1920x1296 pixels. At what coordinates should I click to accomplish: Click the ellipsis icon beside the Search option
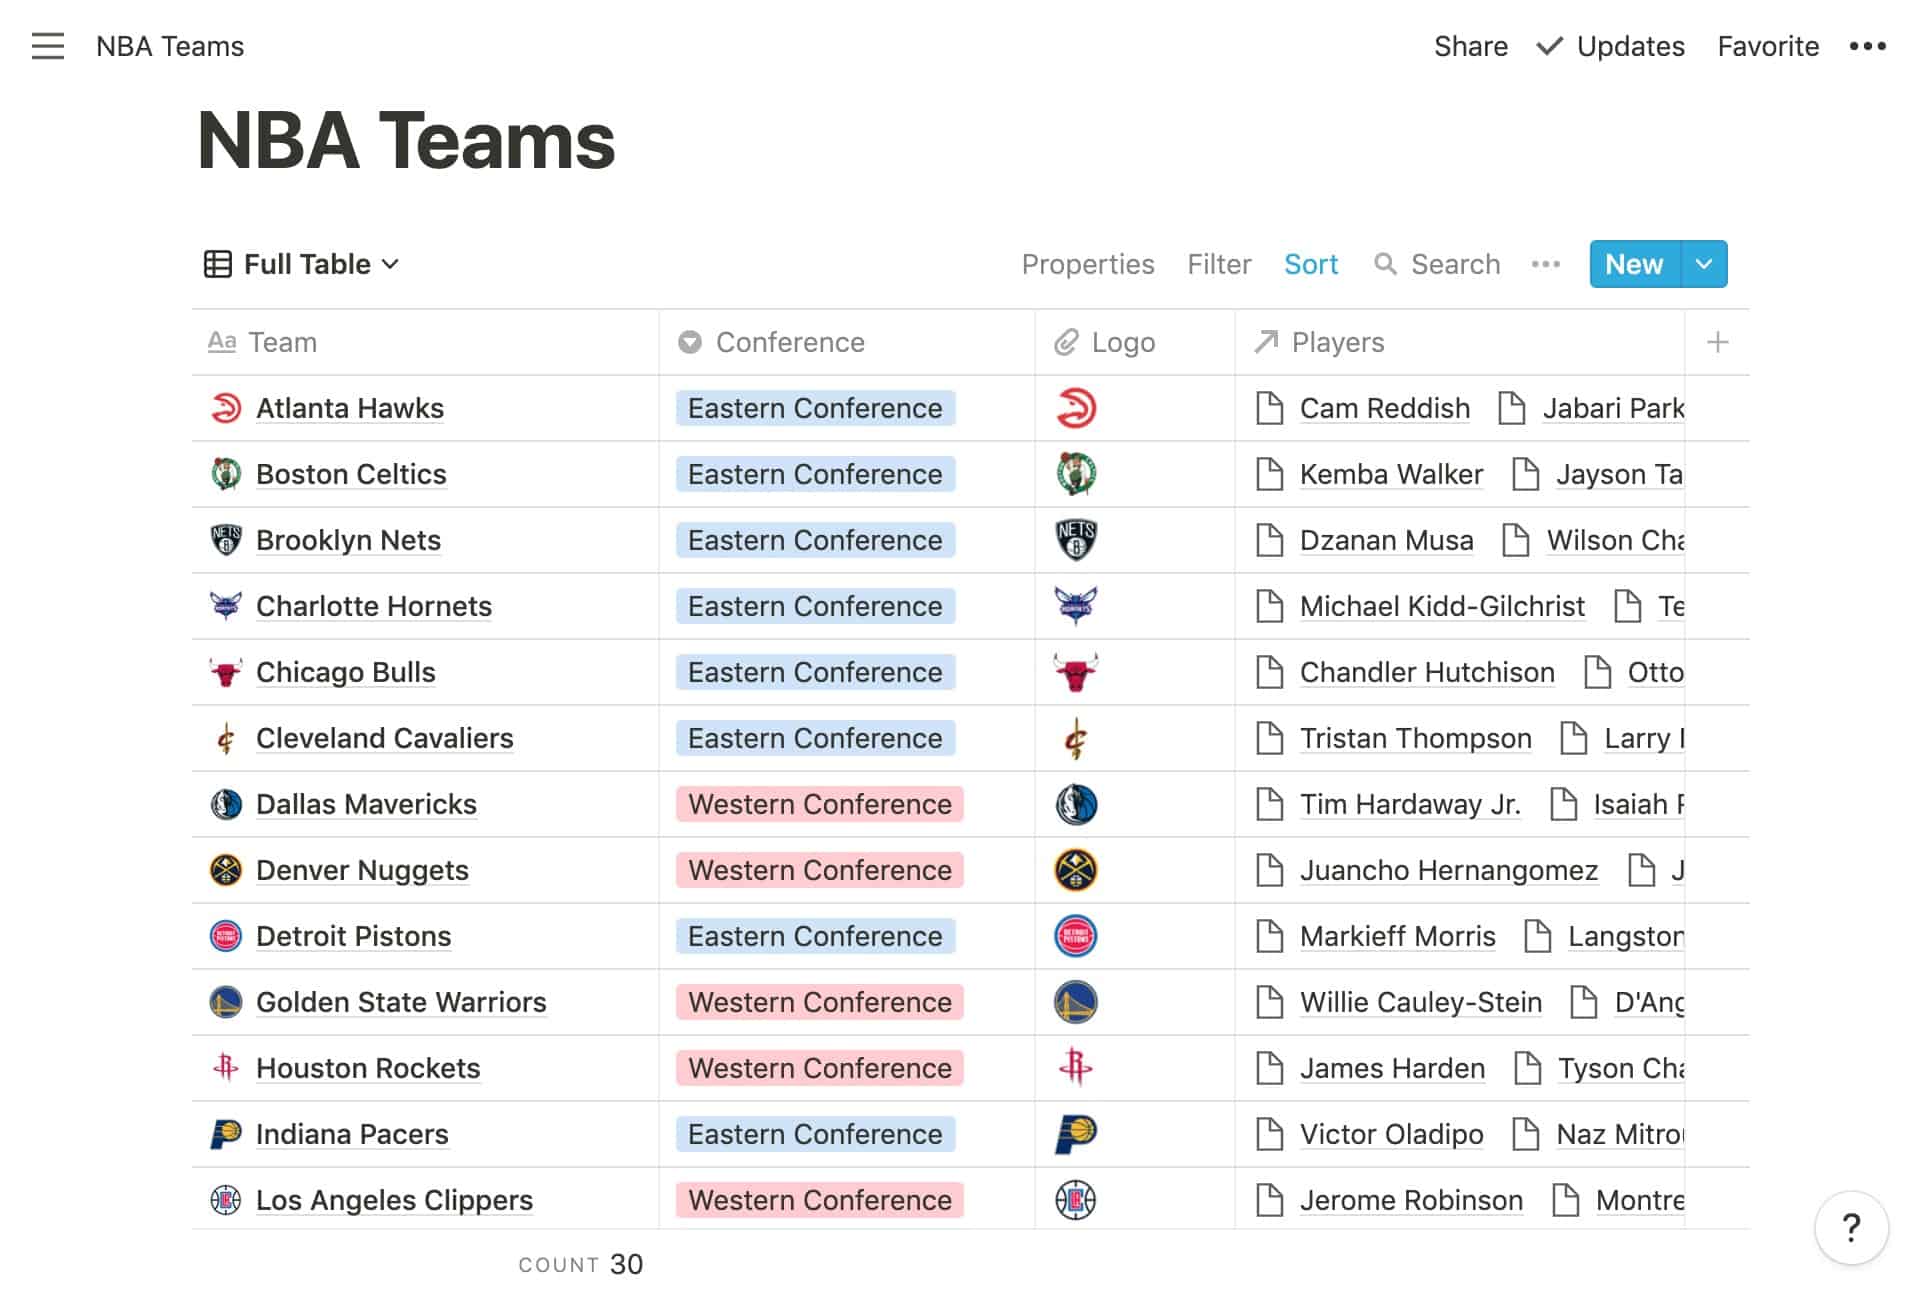coord(1544,264)
